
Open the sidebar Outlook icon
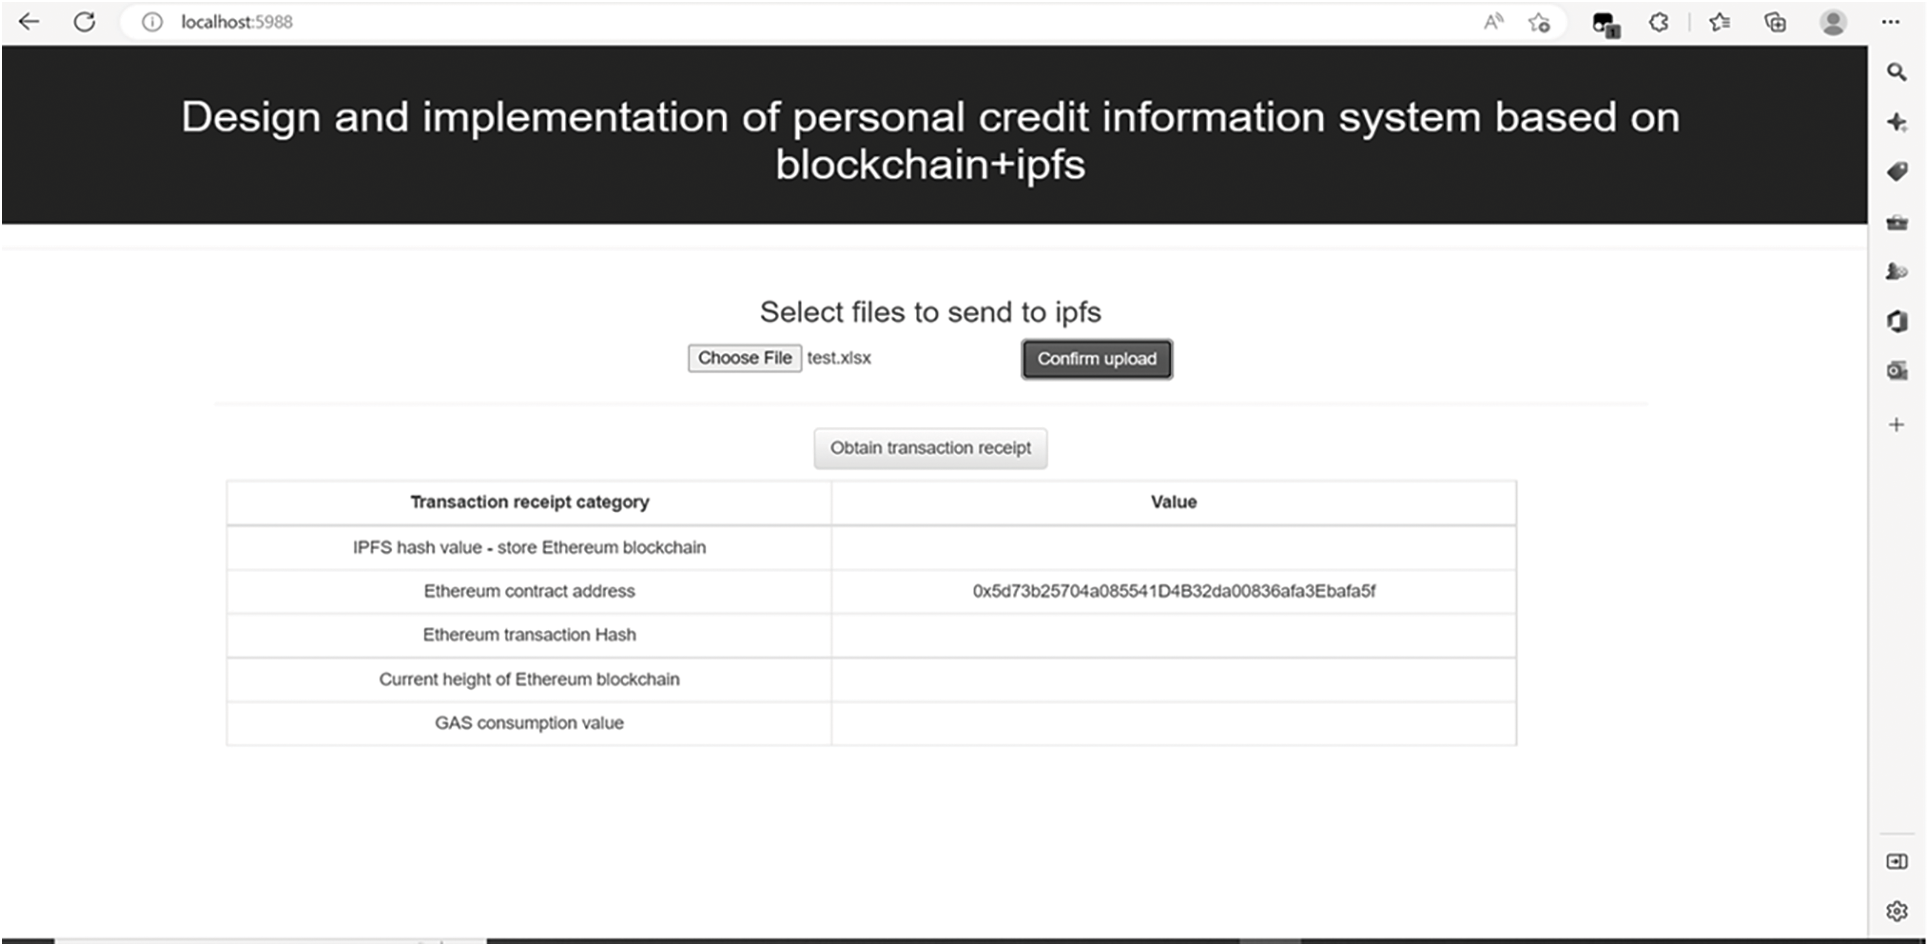(1896, 371)
